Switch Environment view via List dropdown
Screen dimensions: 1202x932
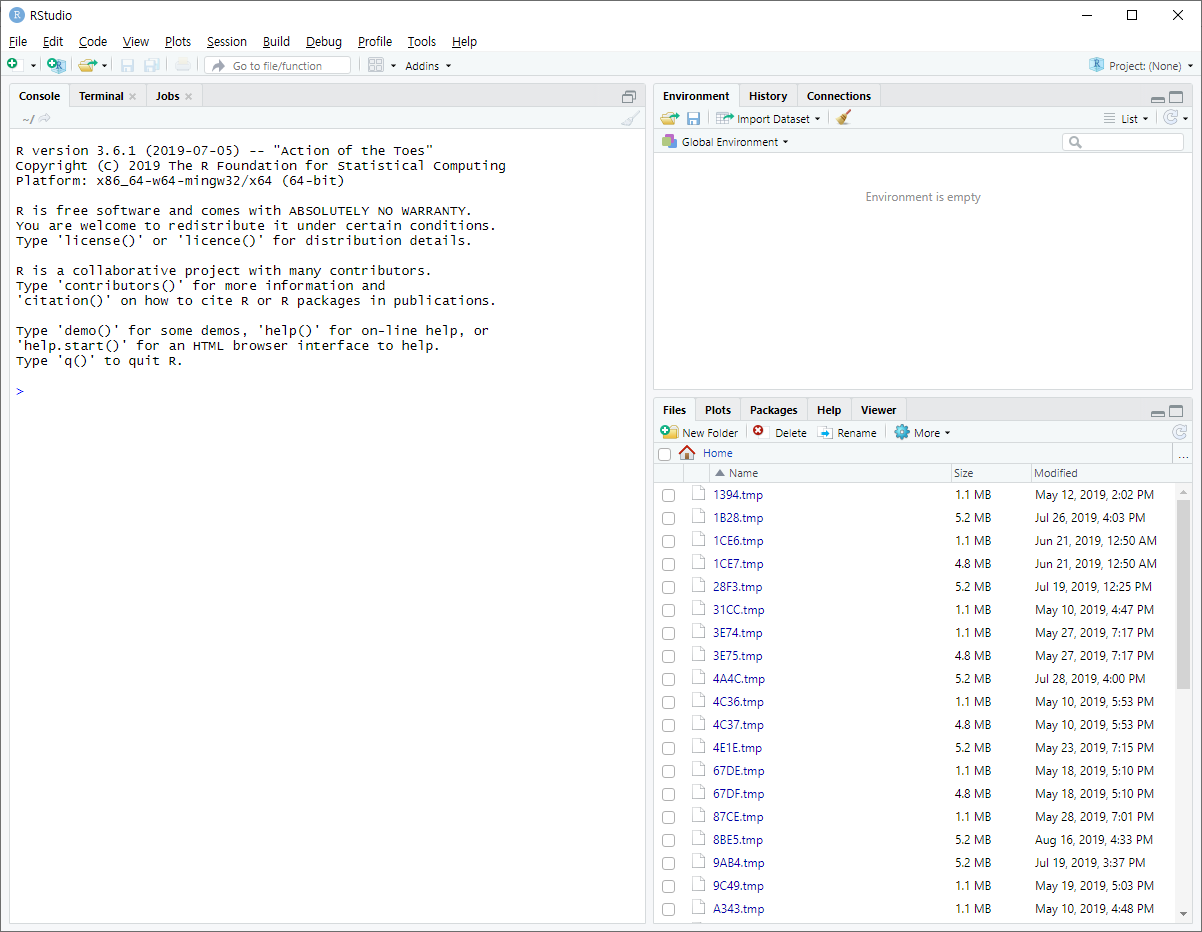coord(1126,119)
